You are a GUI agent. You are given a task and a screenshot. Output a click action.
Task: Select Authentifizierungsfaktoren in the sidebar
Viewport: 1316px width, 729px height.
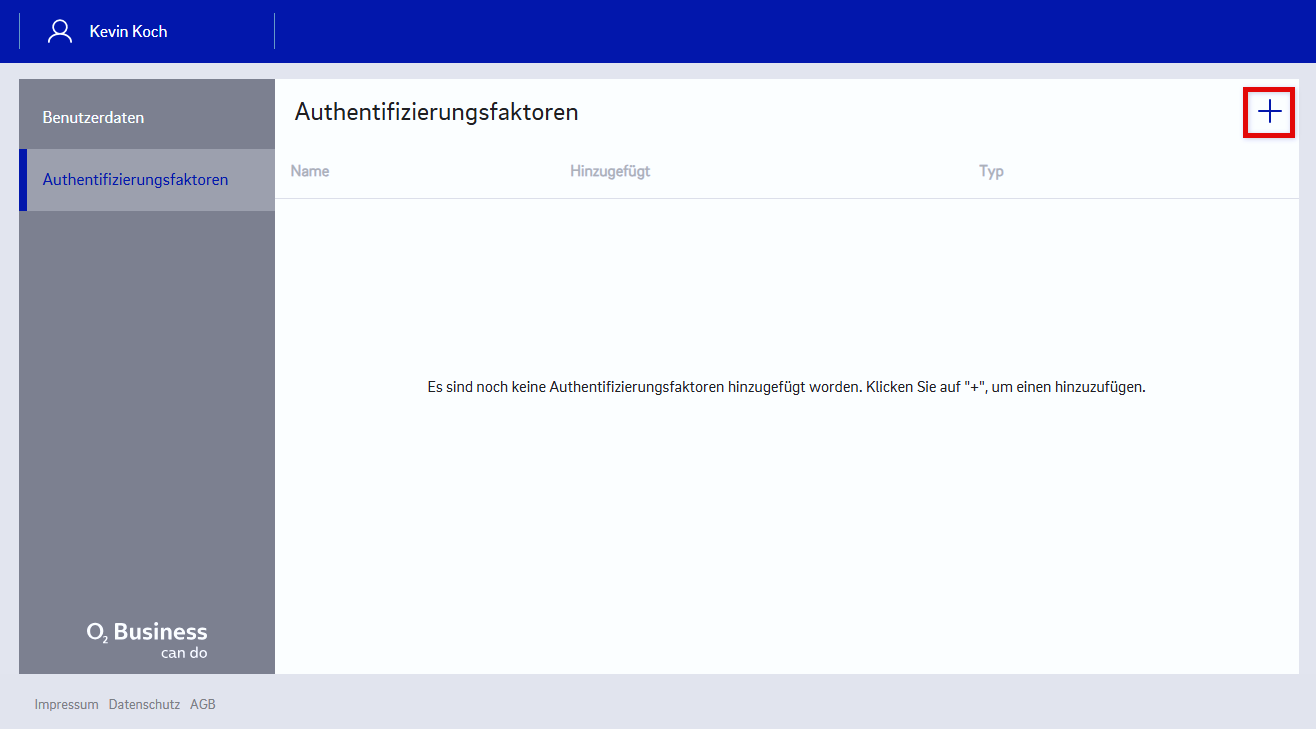[135, 180]
